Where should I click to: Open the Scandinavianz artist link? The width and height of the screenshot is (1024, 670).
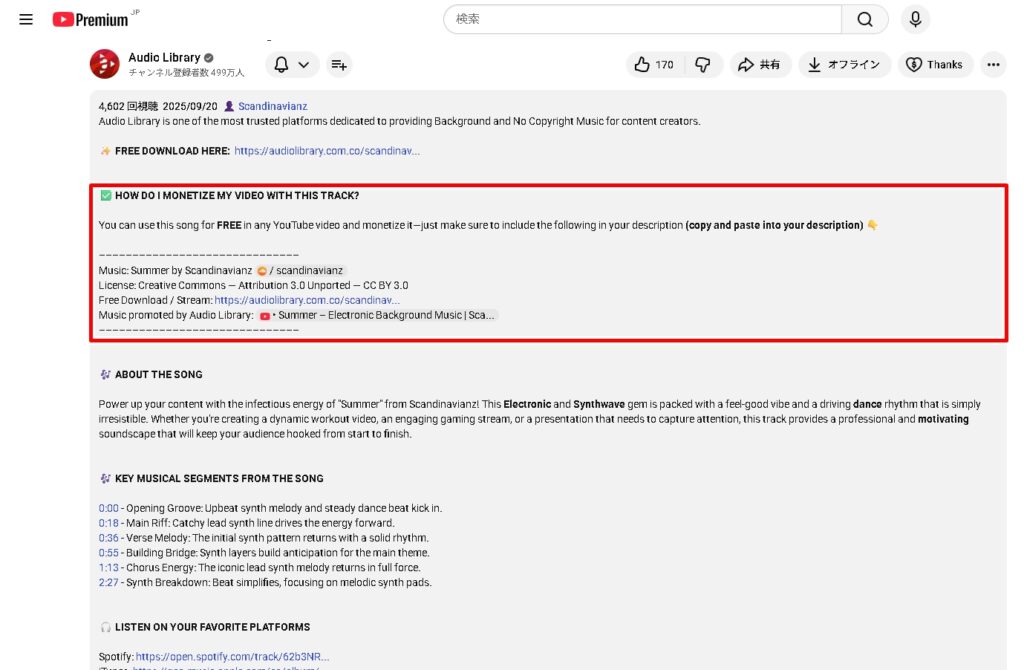coord(272,106)
